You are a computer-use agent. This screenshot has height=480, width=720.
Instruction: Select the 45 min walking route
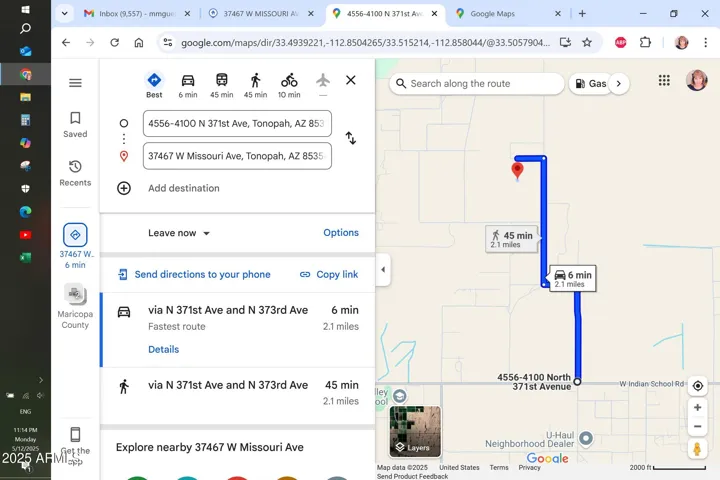tap(238, 393)
